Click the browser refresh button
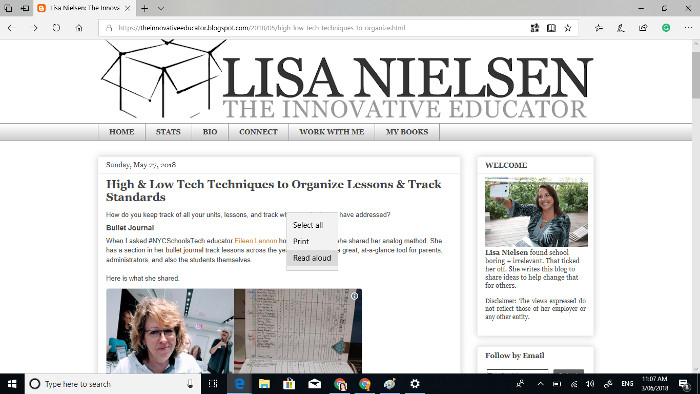 click(x=56, y=28)
